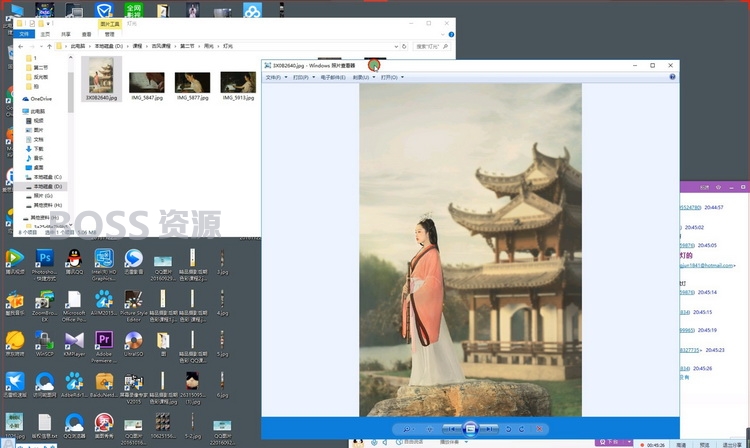Image resolution: width=750 pixels, height=448 pixels.
Task: Start the slideshow with center button
Action: click(470, 429)
